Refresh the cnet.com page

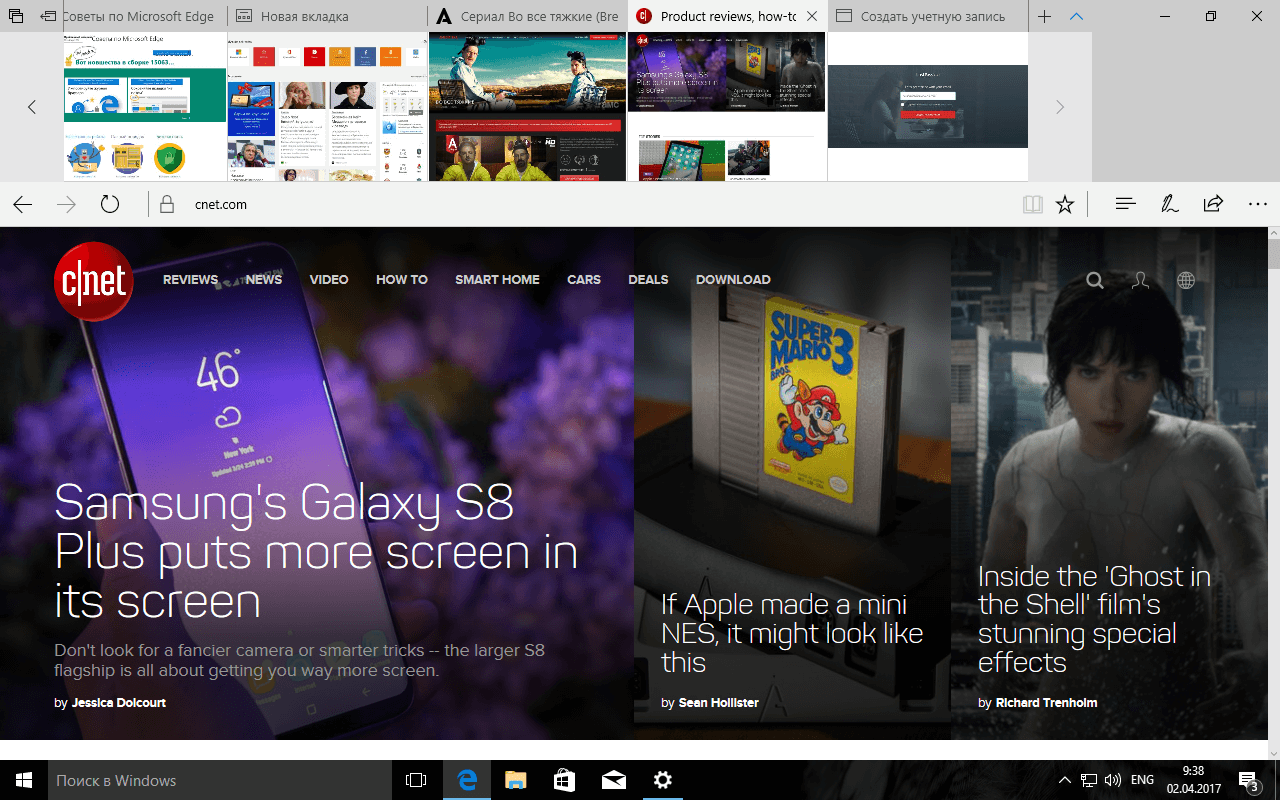110,203
